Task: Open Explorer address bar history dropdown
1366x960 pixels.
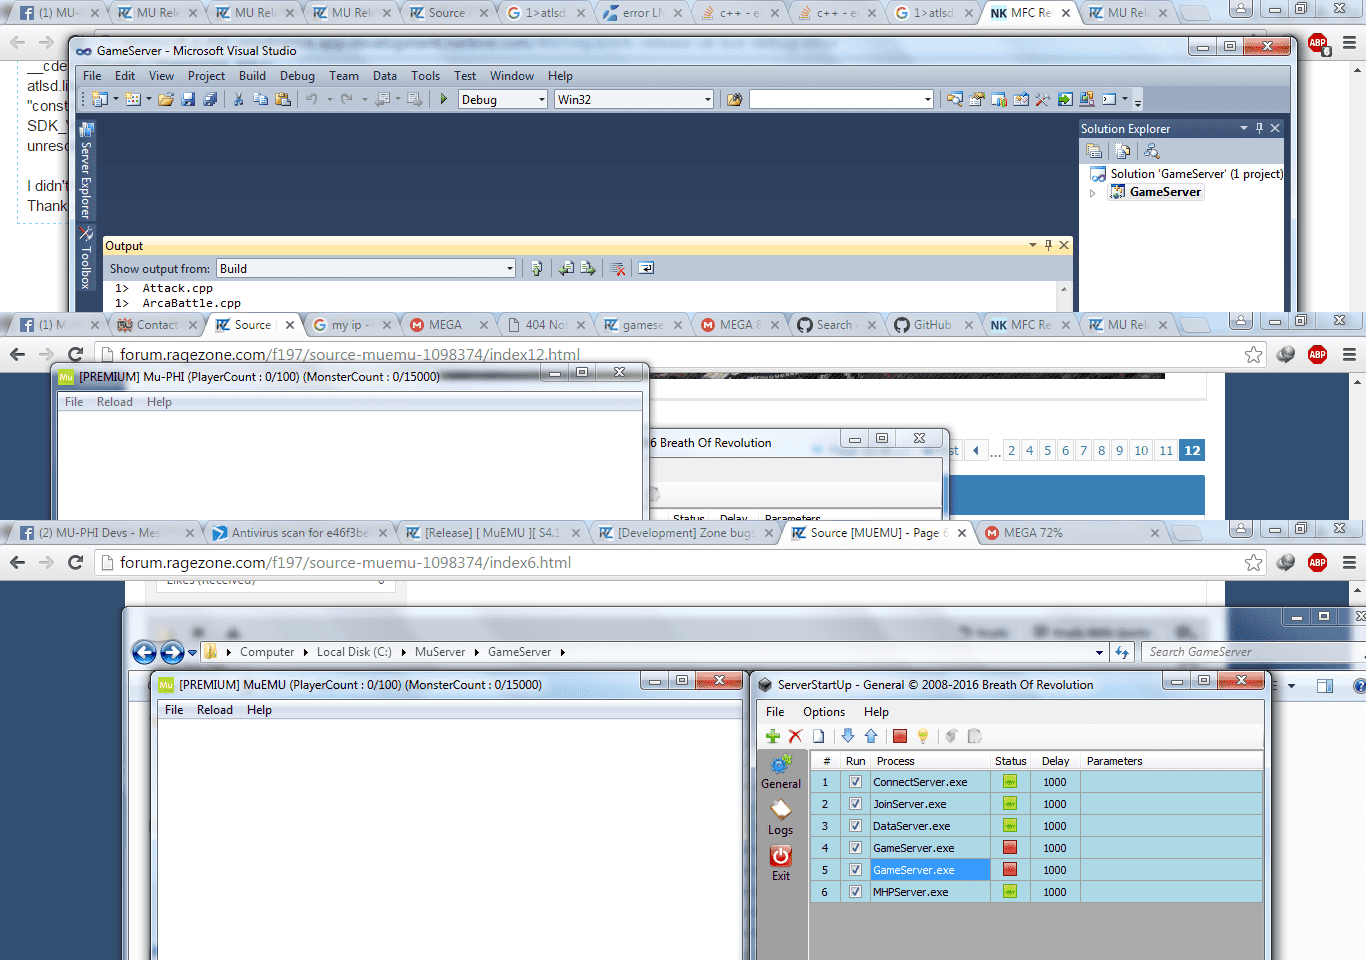Action: 1099,652
